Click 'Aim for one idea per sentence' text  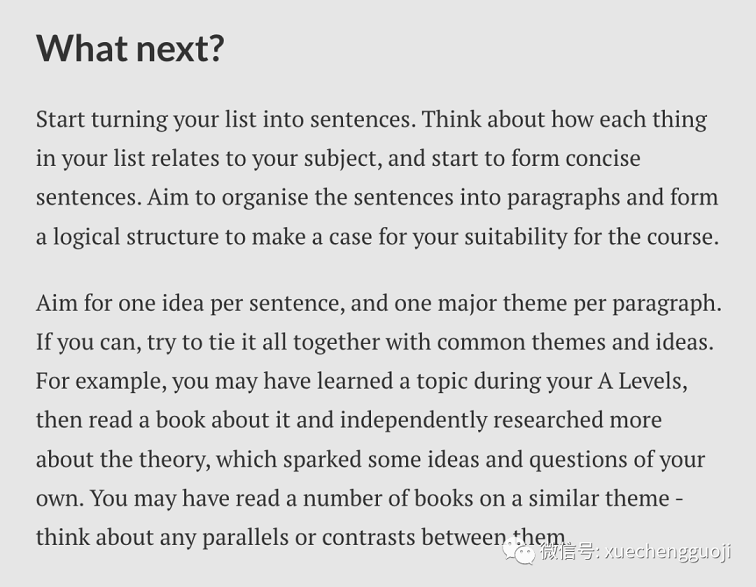(x=190, y=304)
